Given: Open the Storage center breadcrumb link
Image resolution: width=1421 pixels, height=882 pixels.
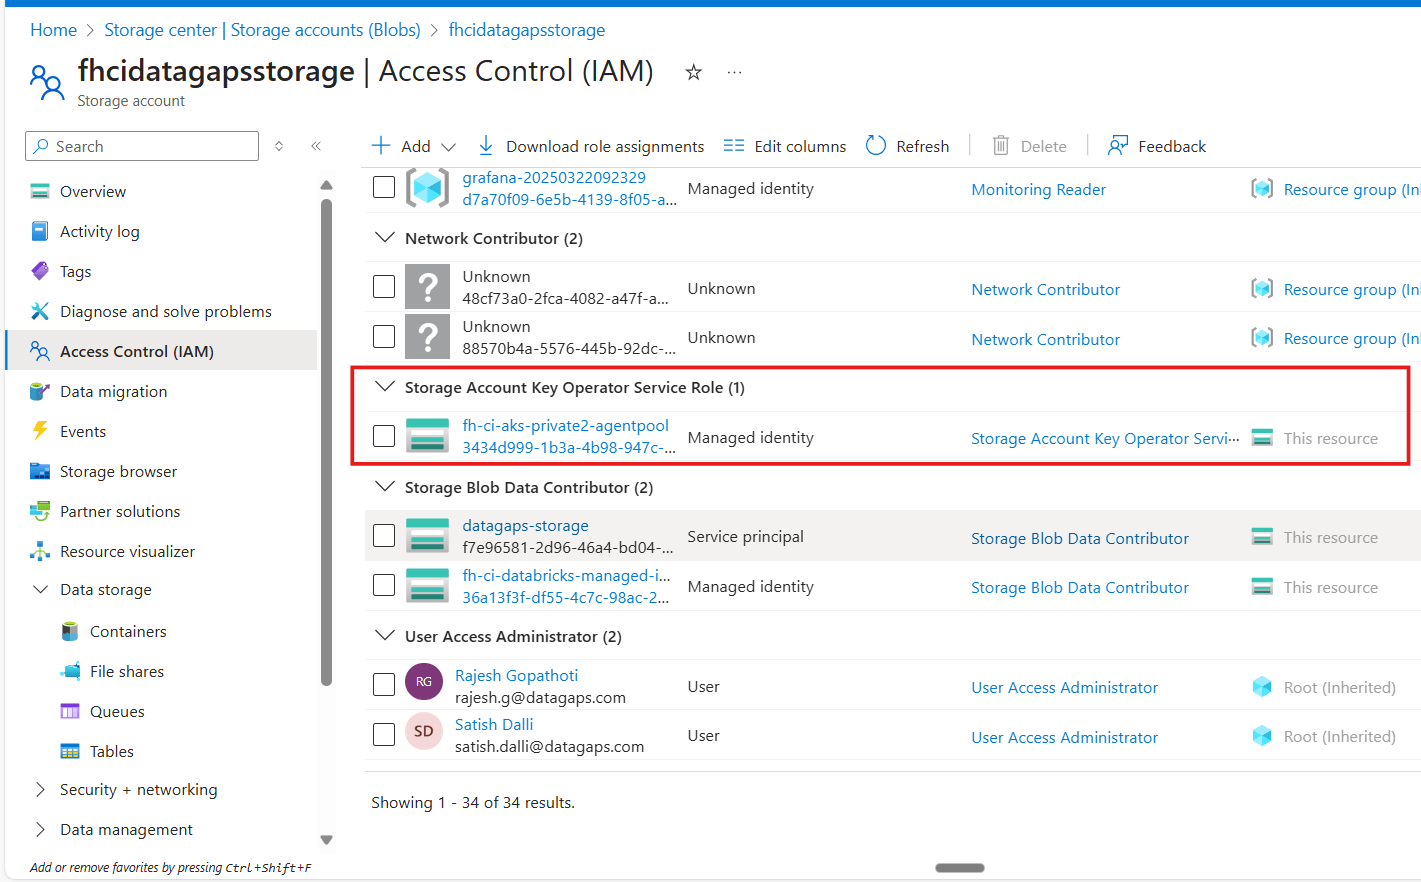Looking at the screenshot, I should (x=262, y=30).
